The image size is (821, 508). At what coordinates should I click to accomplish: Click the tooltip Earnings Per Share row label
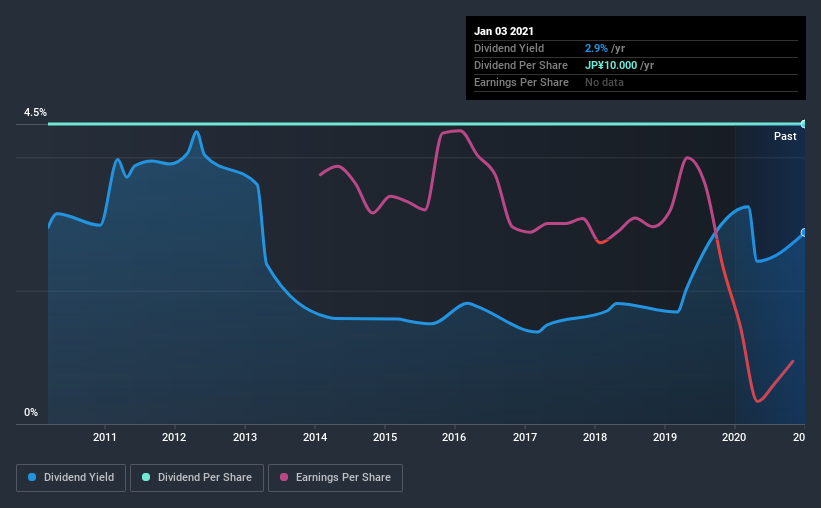[521, 82]
